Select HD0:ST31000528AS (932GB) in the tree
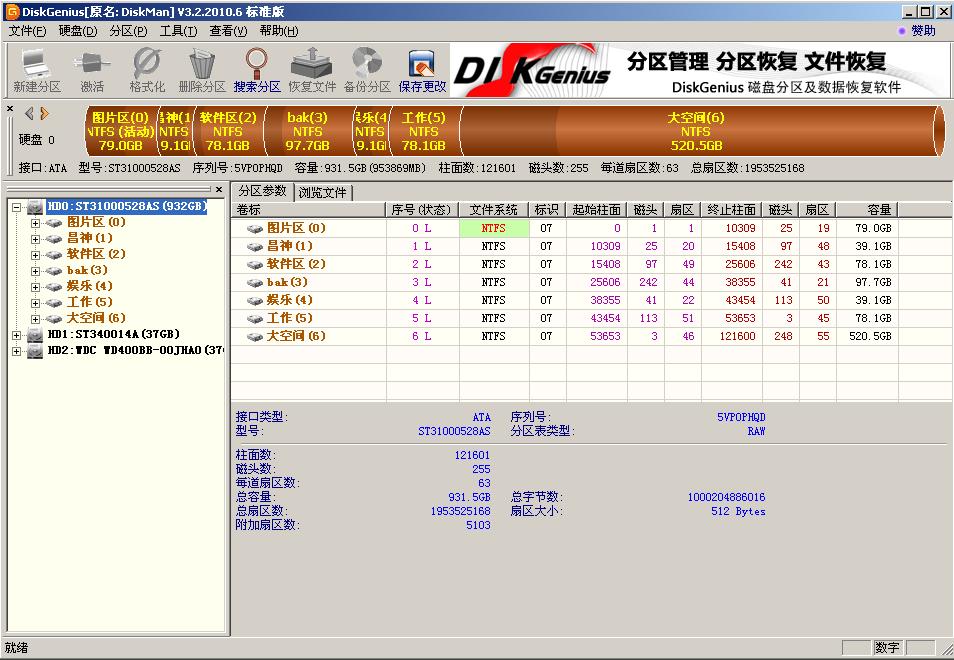The image size is (954, 660). click(x=127, y=206)
